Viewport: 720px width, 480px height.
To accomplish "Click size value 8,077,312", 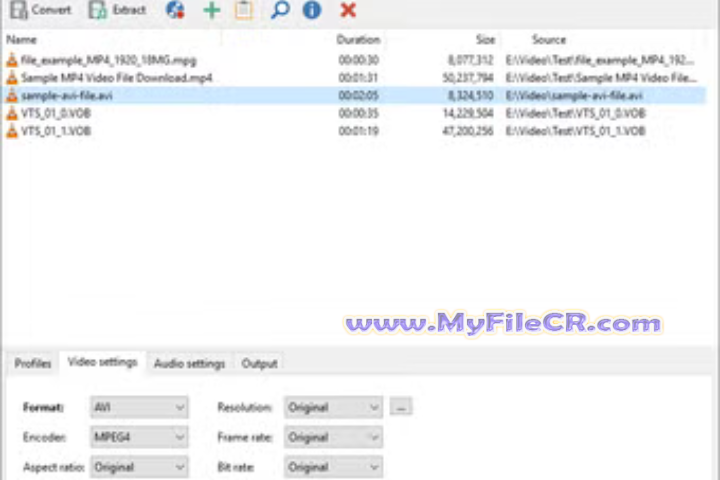I will pyautogui.click(x=471, y=60).
